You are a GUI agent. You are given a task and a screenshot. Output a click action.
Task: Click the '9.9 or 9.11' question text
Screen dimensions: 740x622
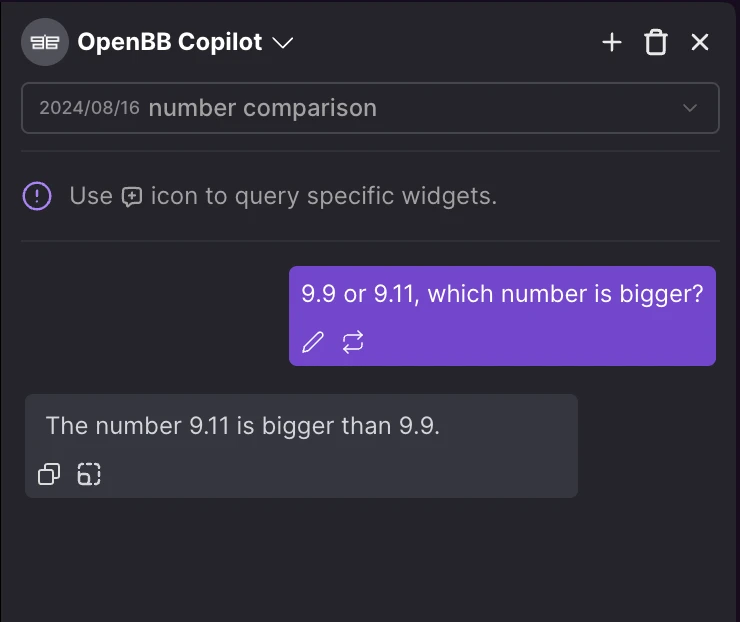pyautogui.click(x=502, y=294)
